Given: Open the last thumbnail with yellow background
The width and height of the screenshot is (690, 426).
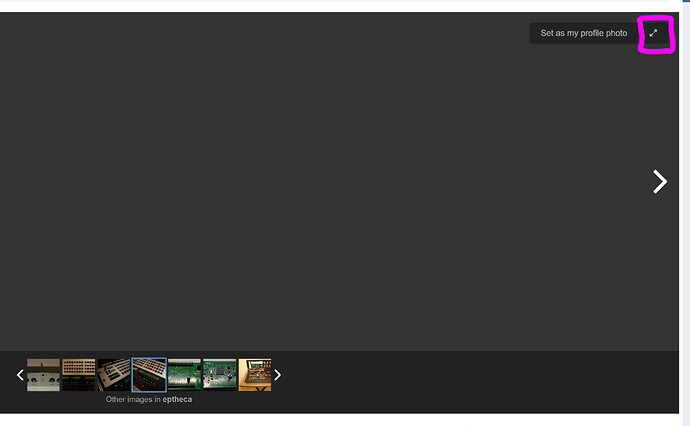Looking at the screenshot, I should tap(255, 375).
